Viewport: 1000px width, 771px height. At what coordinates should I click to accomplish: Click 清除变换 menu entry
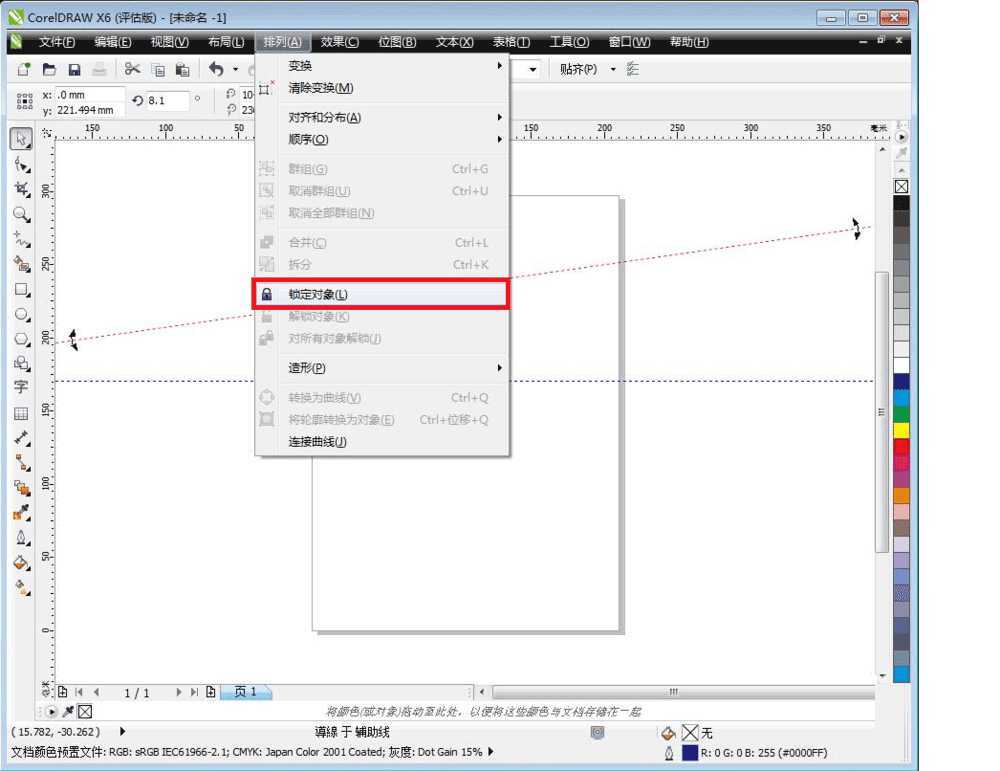(320, 88)
